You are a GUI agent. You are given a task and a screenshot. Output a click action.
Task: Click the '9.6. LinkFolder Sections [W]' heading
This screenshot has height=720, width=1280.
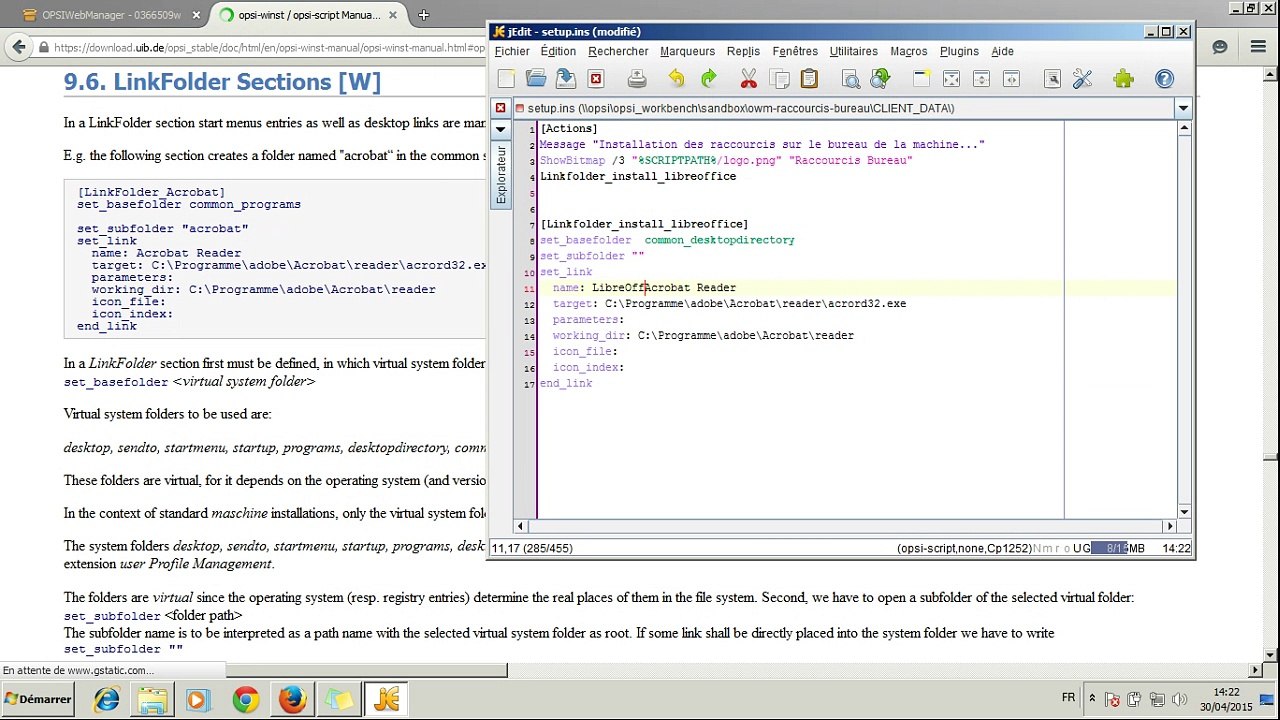[x=222, y=82]
